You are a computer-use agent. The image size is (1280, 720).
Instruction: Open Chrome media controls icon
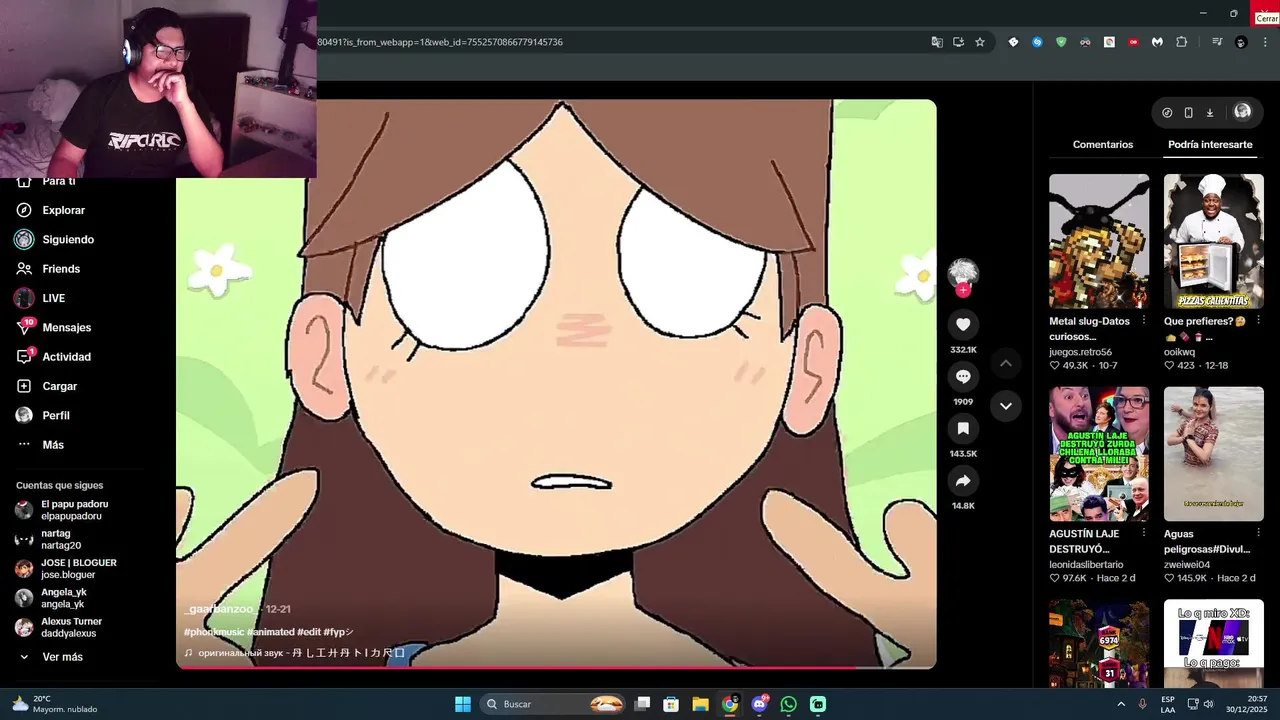pyautogui.click(x=1217, y=42)
